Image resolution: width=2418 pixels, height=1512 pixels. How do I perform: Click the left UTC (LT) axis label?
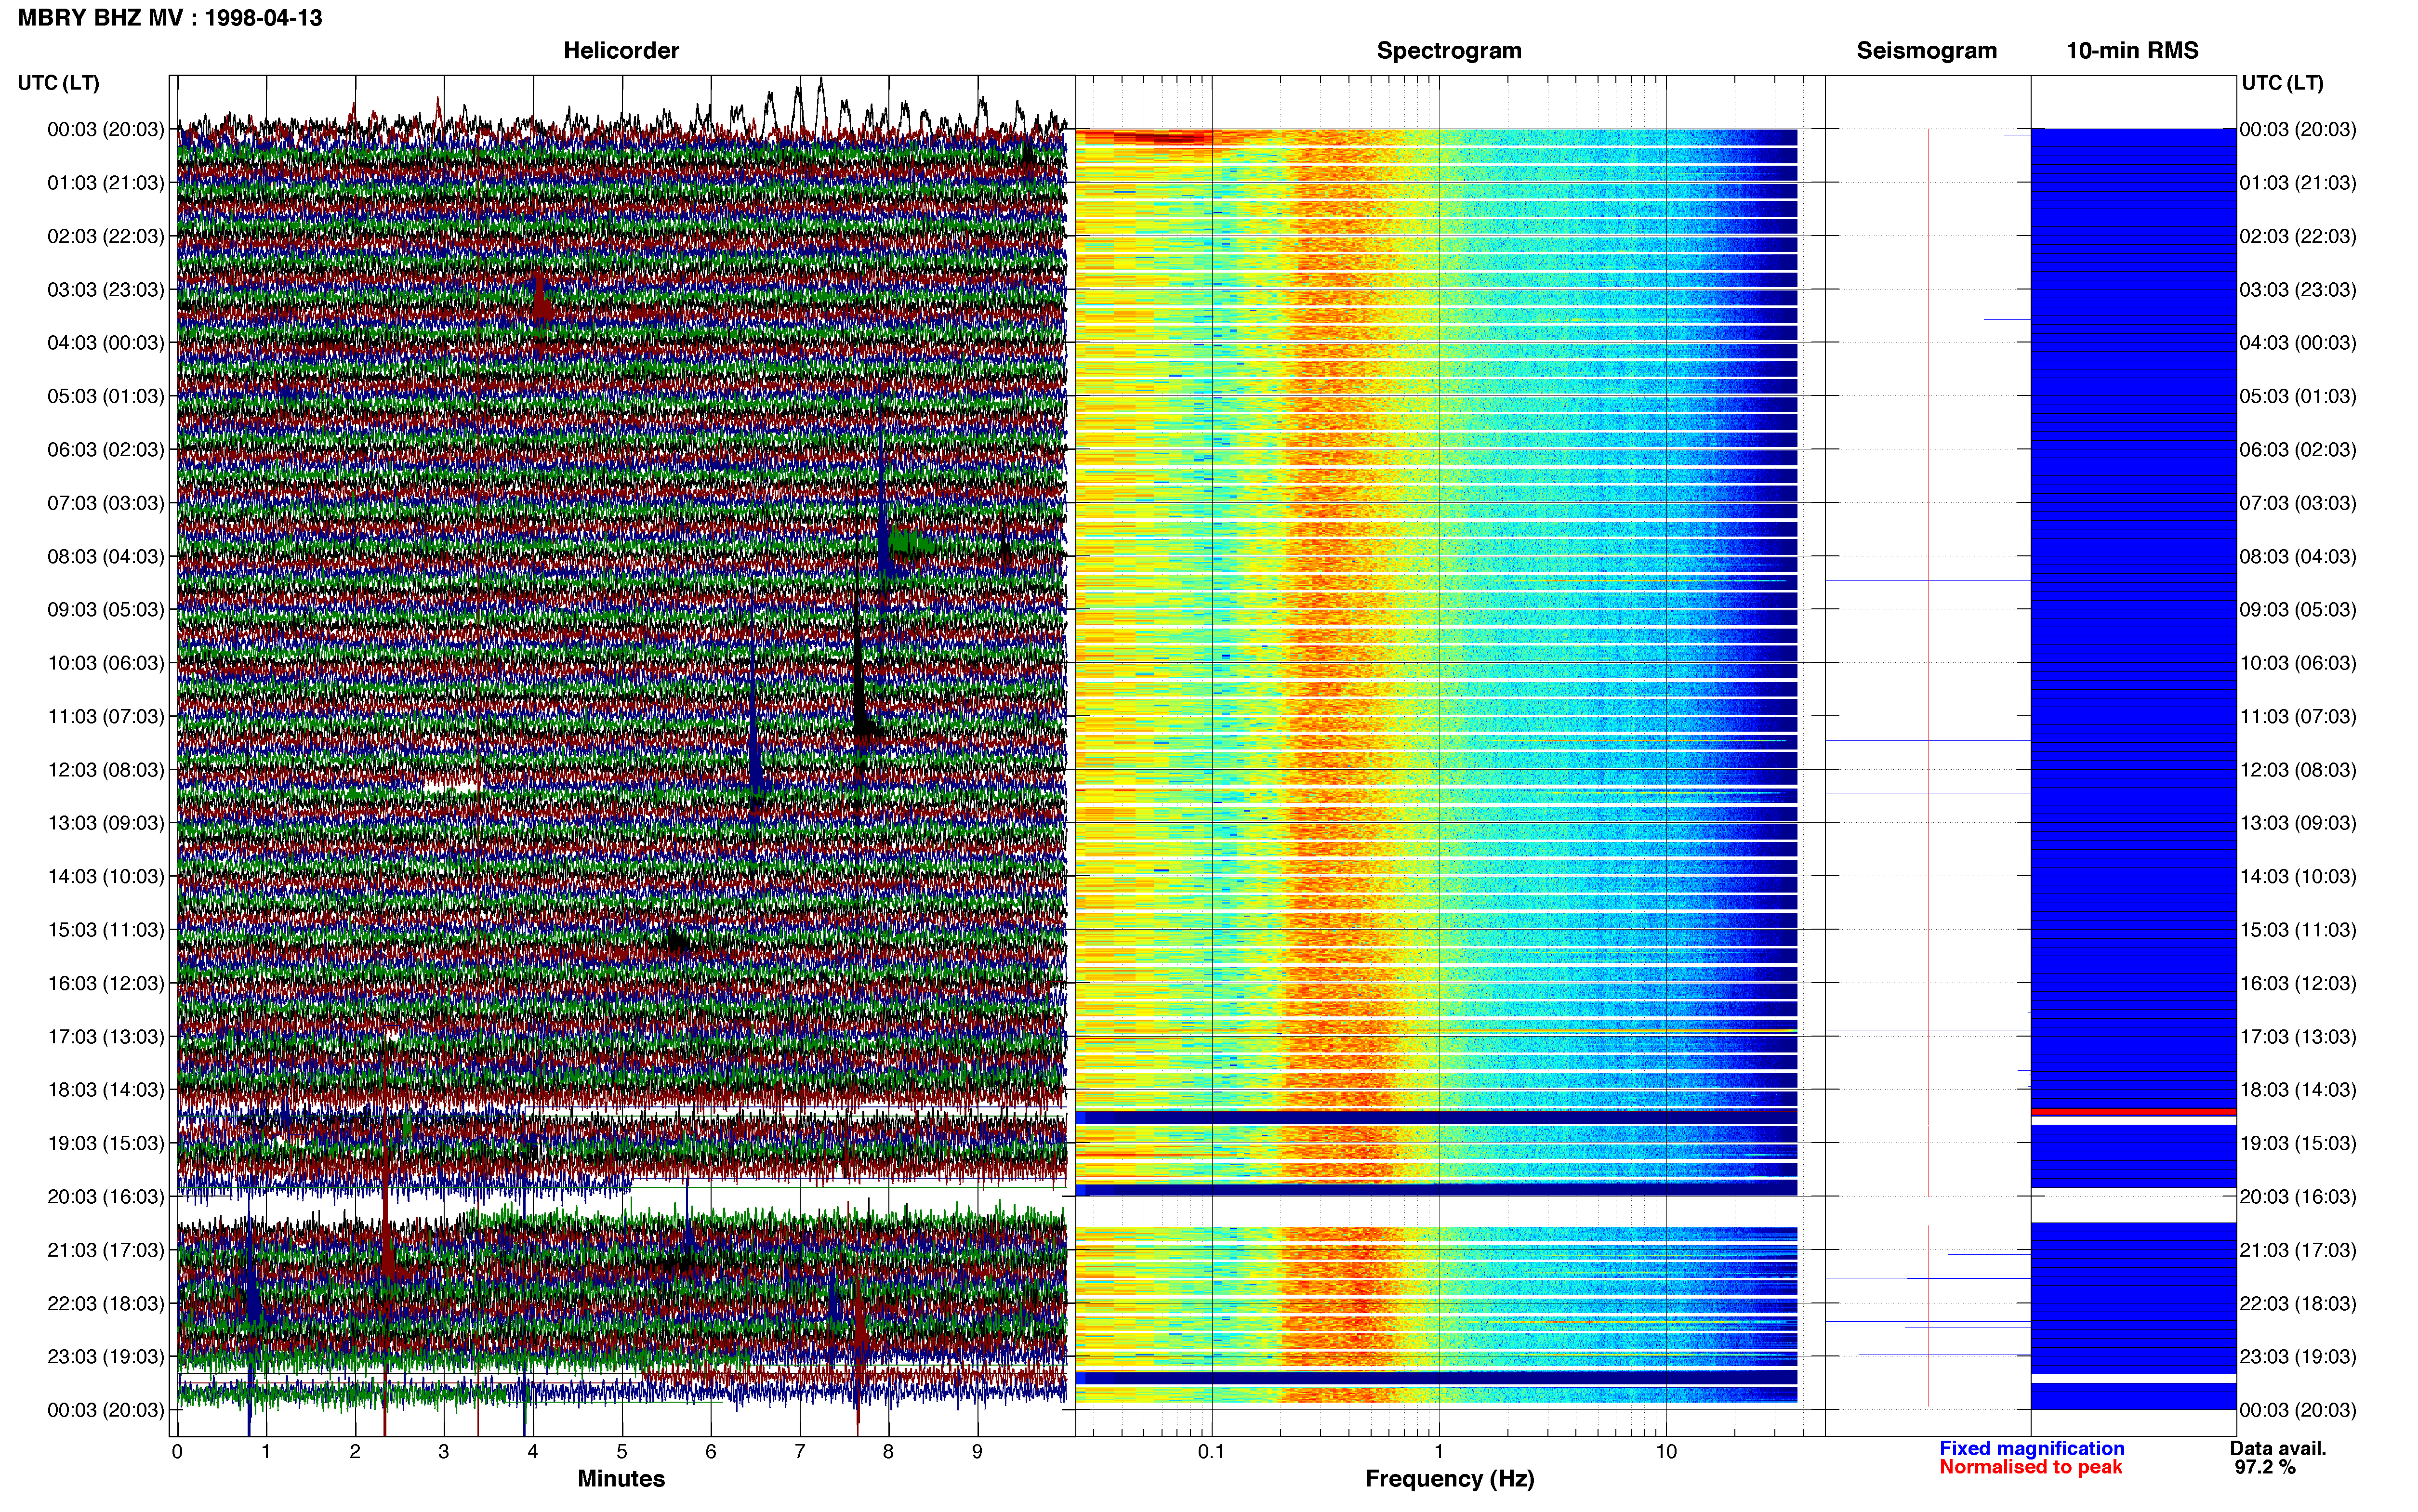click(58, 83)
